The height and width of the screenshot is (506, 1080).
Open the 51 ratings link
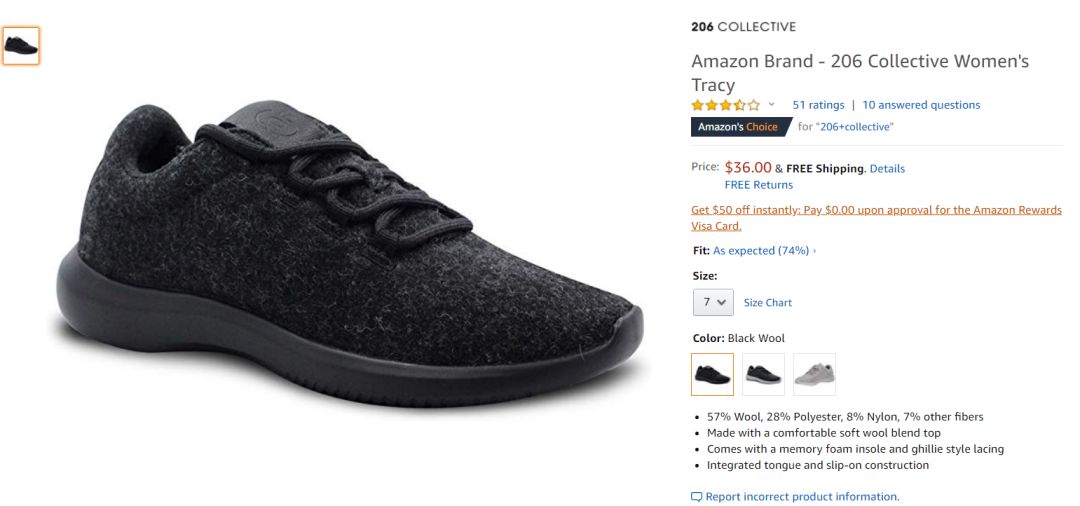pyautogui.click(x=818, y=105)
